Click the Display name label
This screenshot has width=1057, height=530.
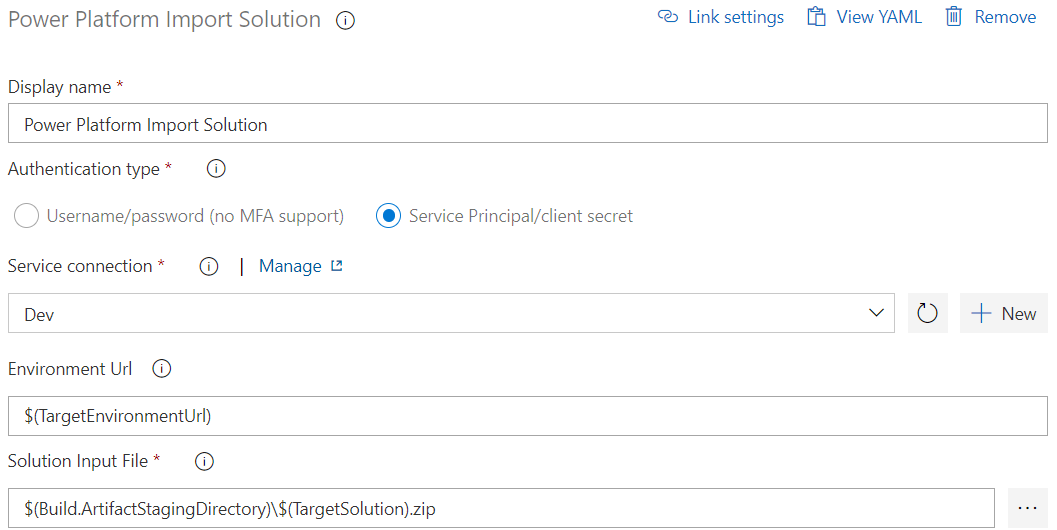point(59,88)
